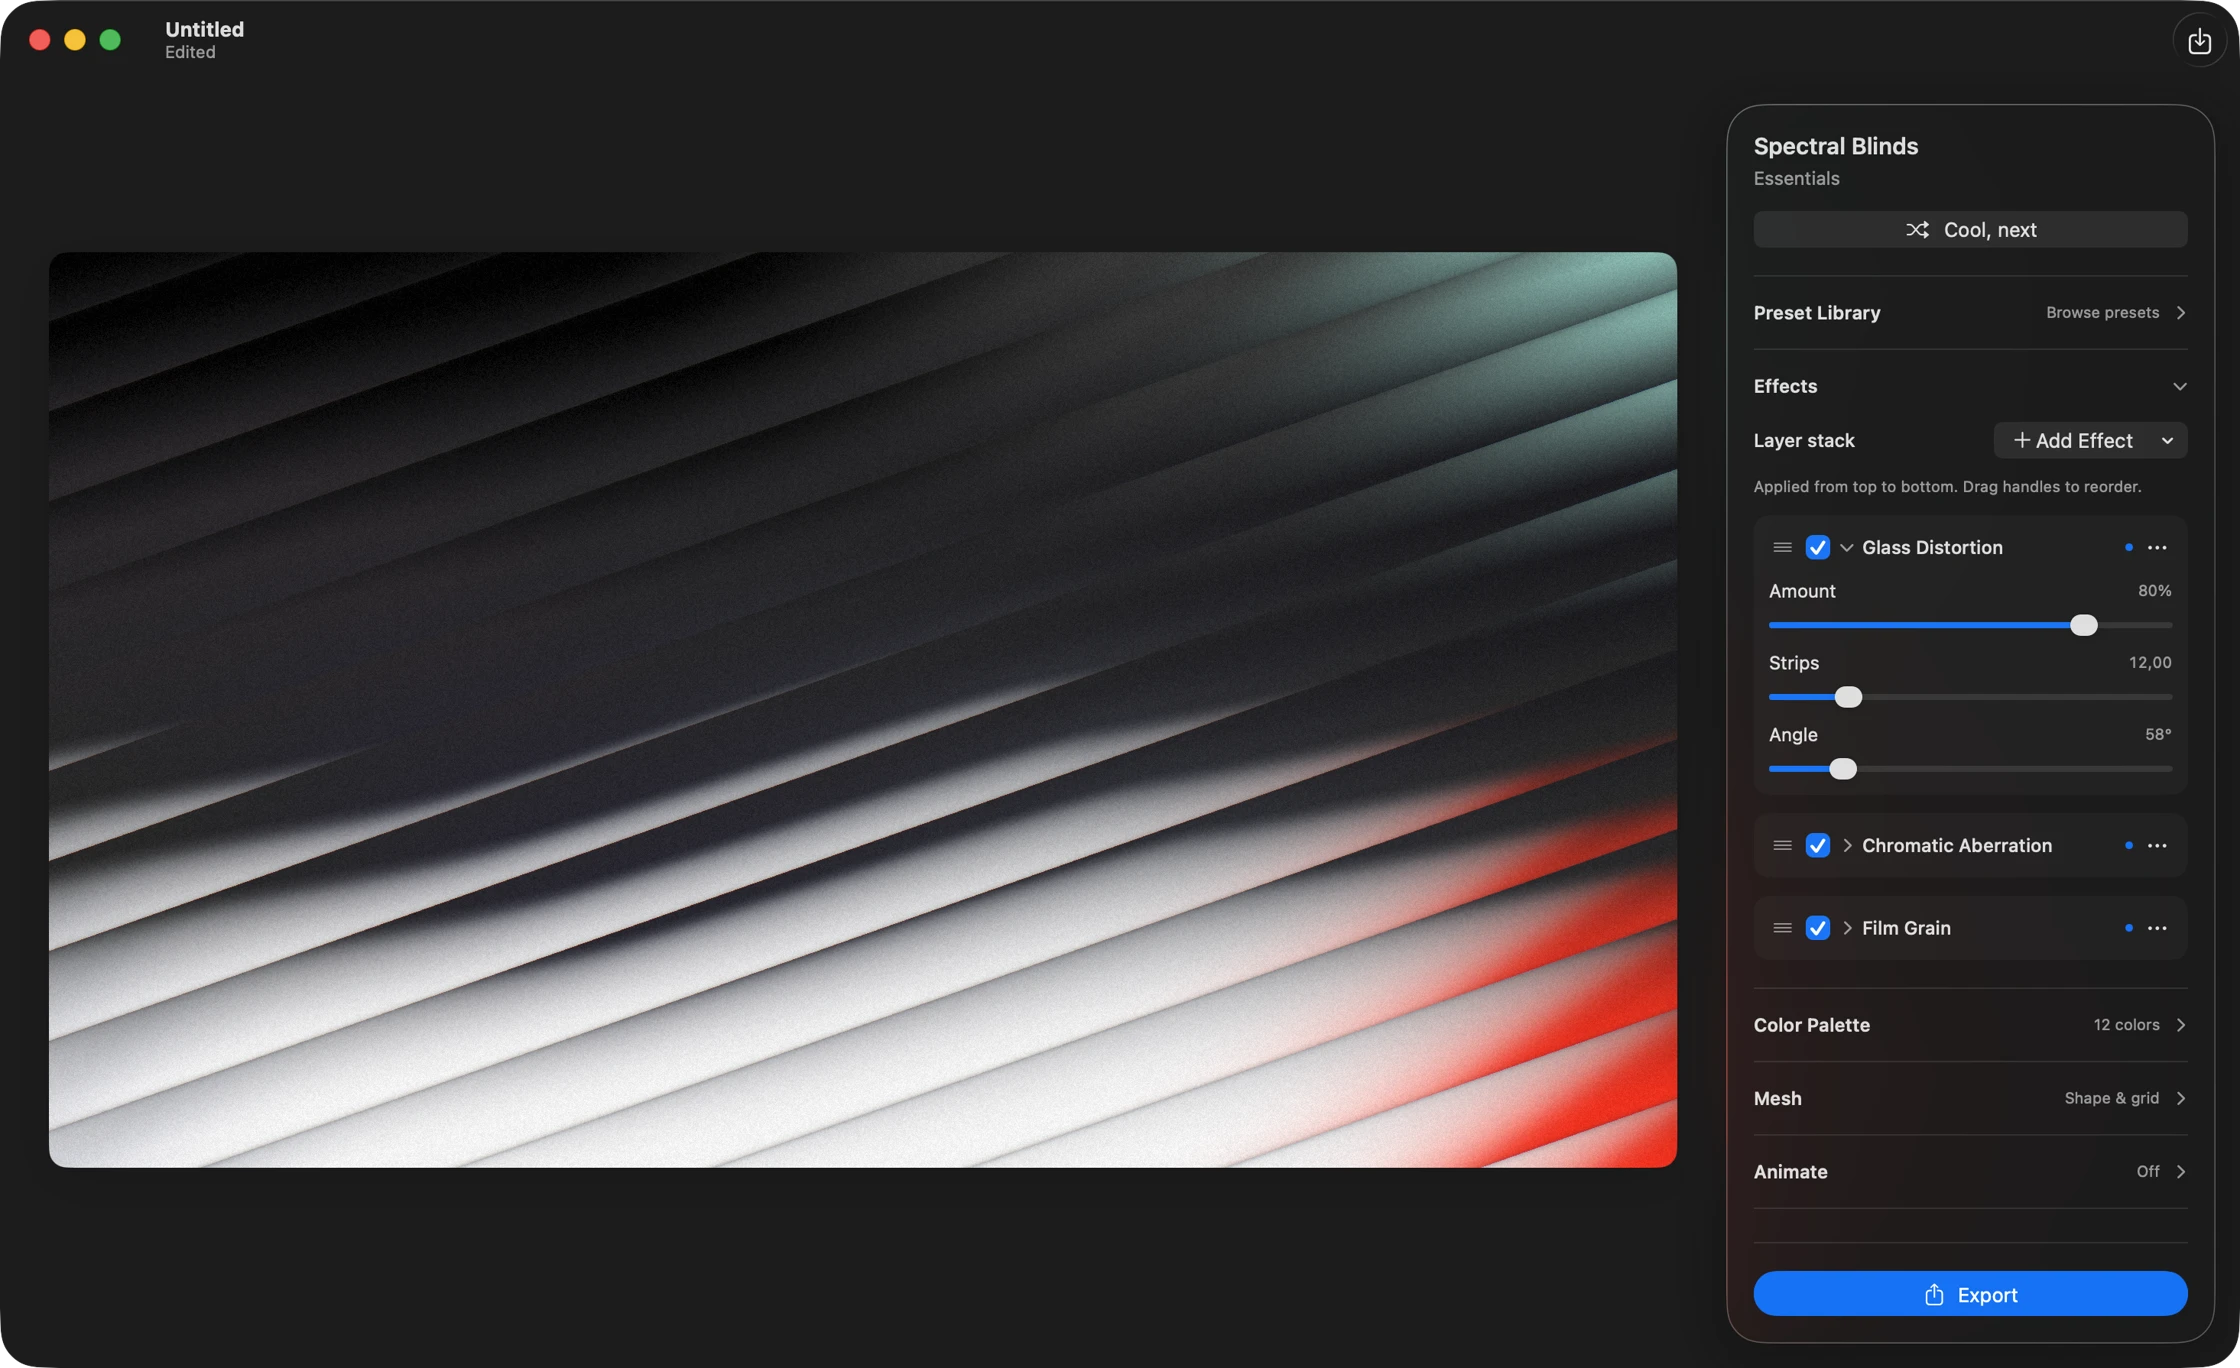Expand the Chromatic Aberration settings
This screenshot has height=1368, width=2240.
(1847, 845)
